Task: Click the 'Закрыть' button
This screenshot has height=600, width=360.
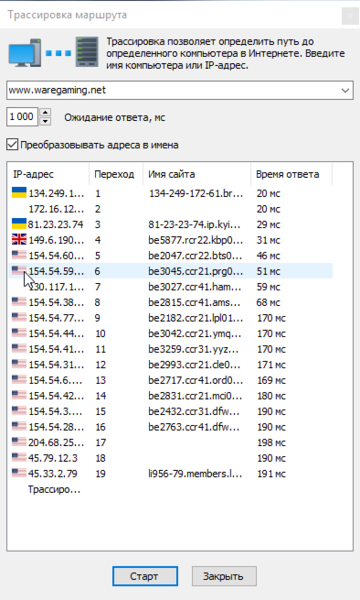Action: click(224, 576)
